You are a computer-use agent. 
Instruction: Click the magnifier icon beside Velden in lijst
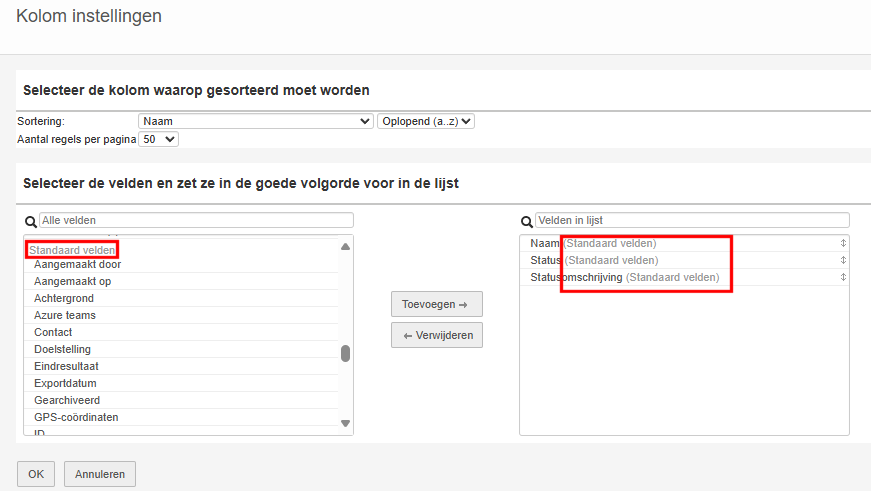[526, 222]
